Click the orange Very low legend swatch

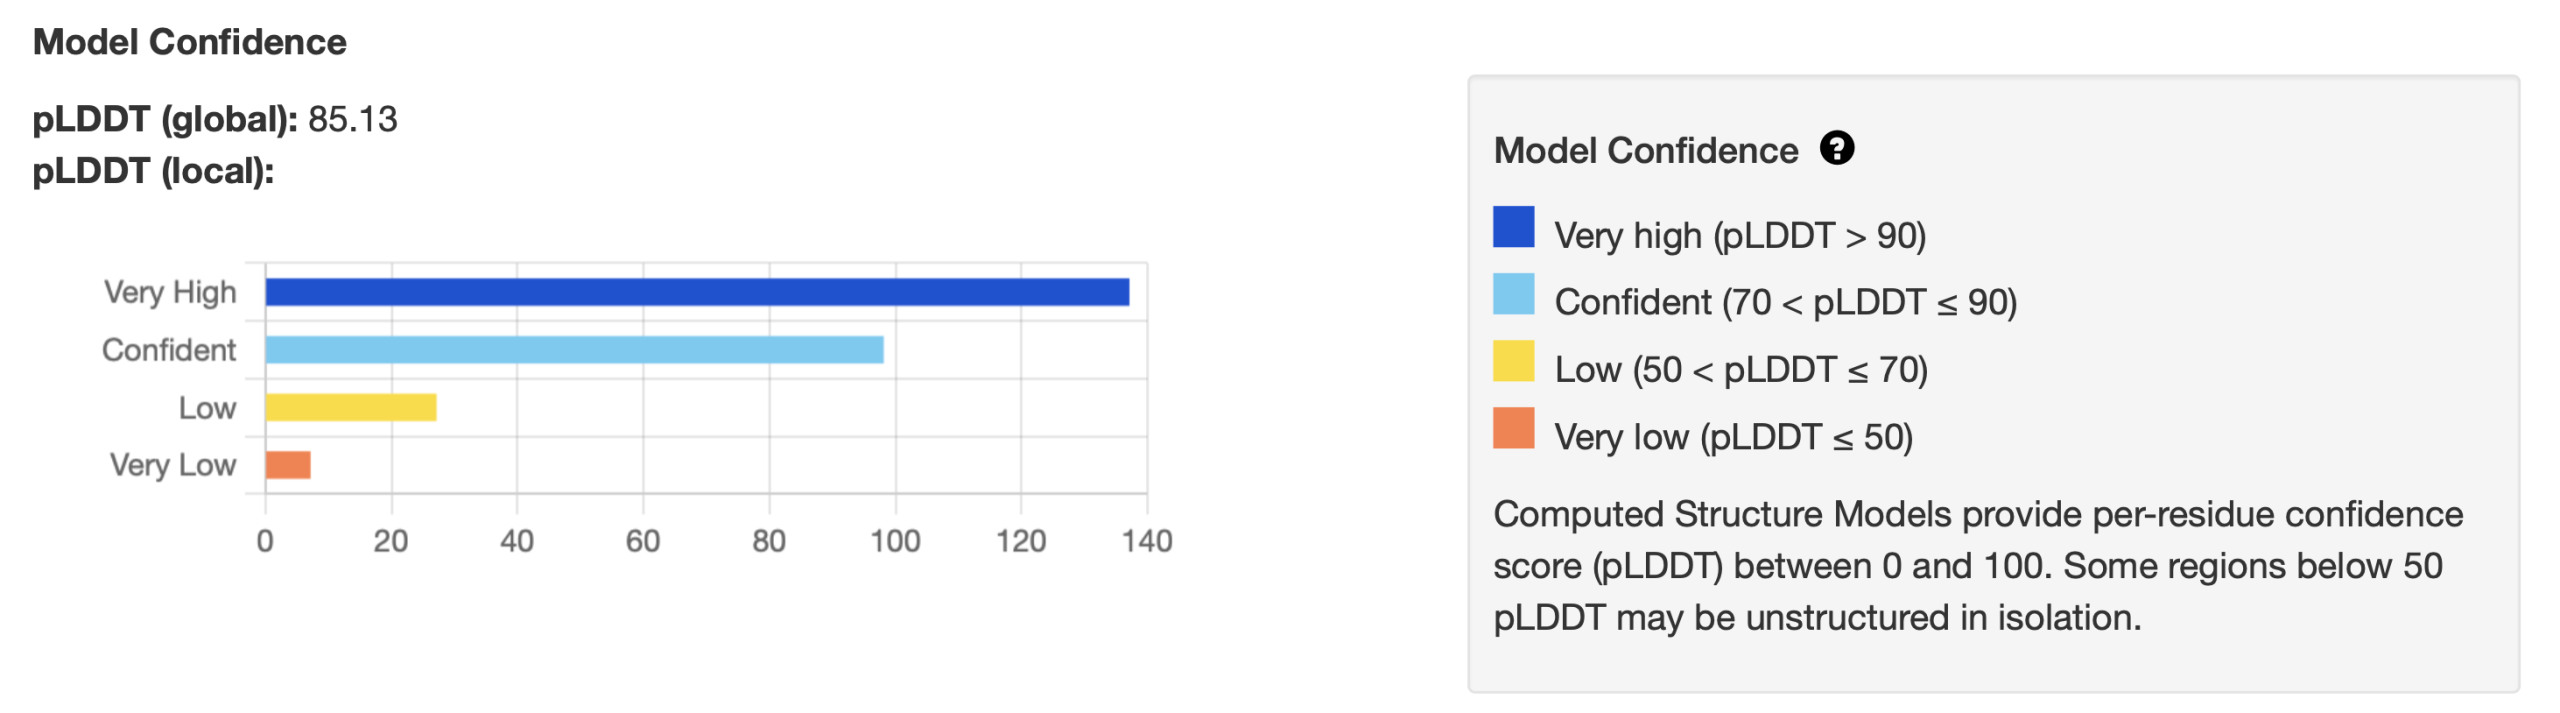1512,428
